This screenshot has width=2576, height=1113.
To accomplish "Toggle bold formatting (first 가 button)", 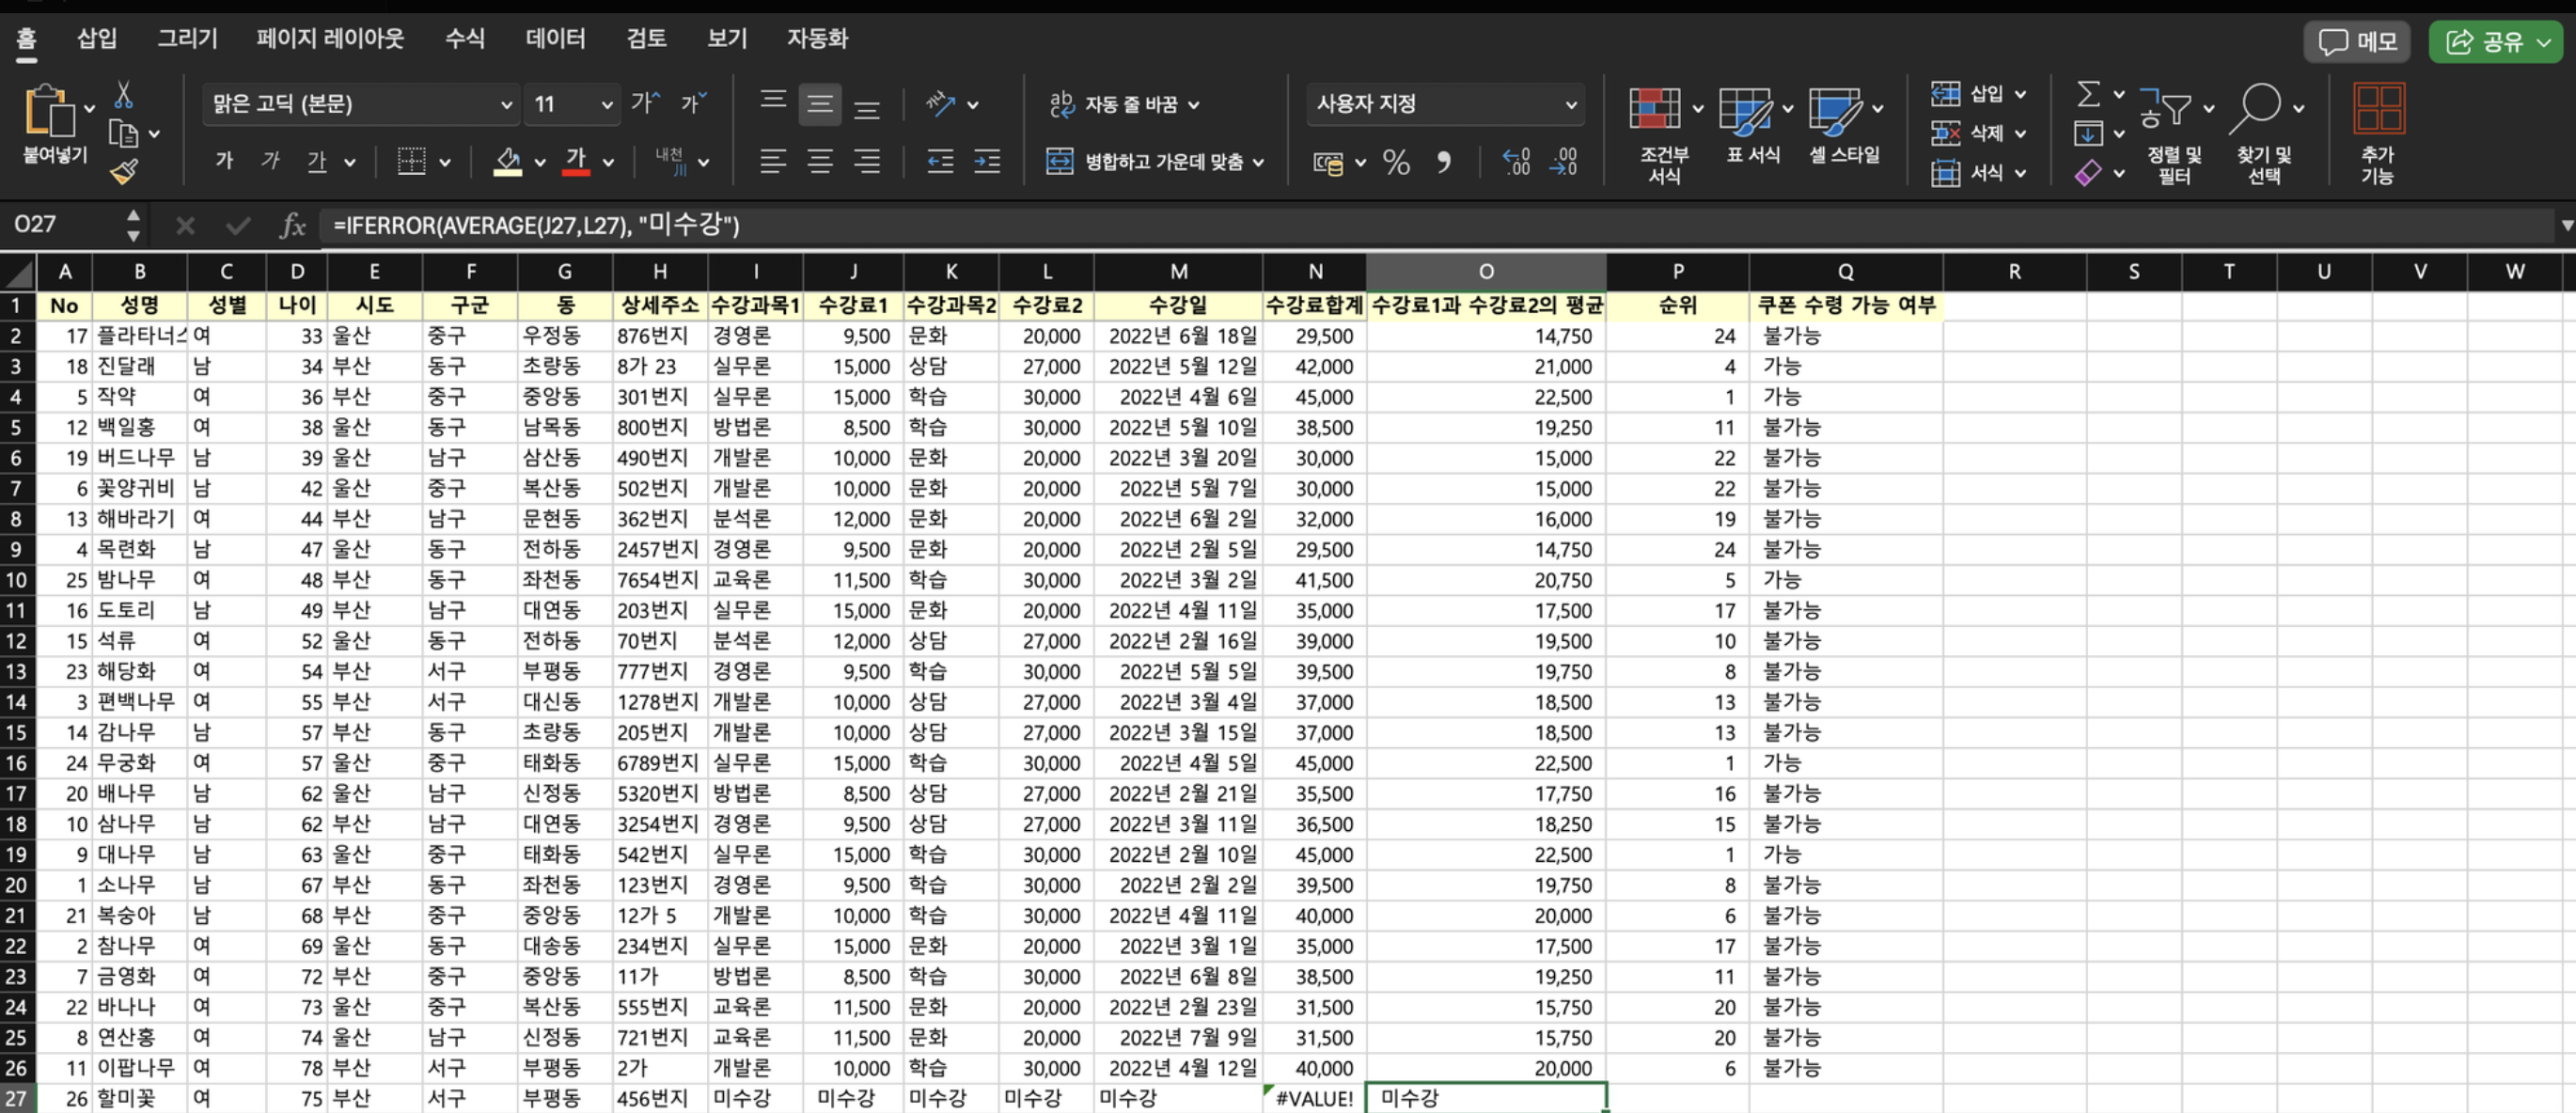I will click(x=224, y=161).
